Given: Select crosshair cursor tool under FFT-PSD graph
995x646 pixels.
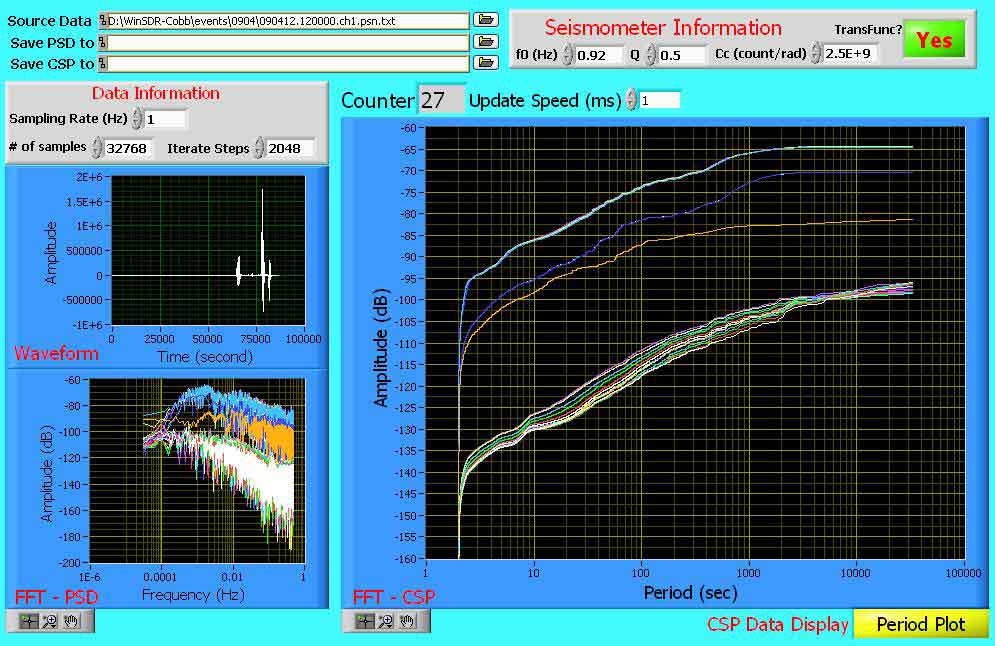Looking at the screenshot, I should tap(29, 621).
